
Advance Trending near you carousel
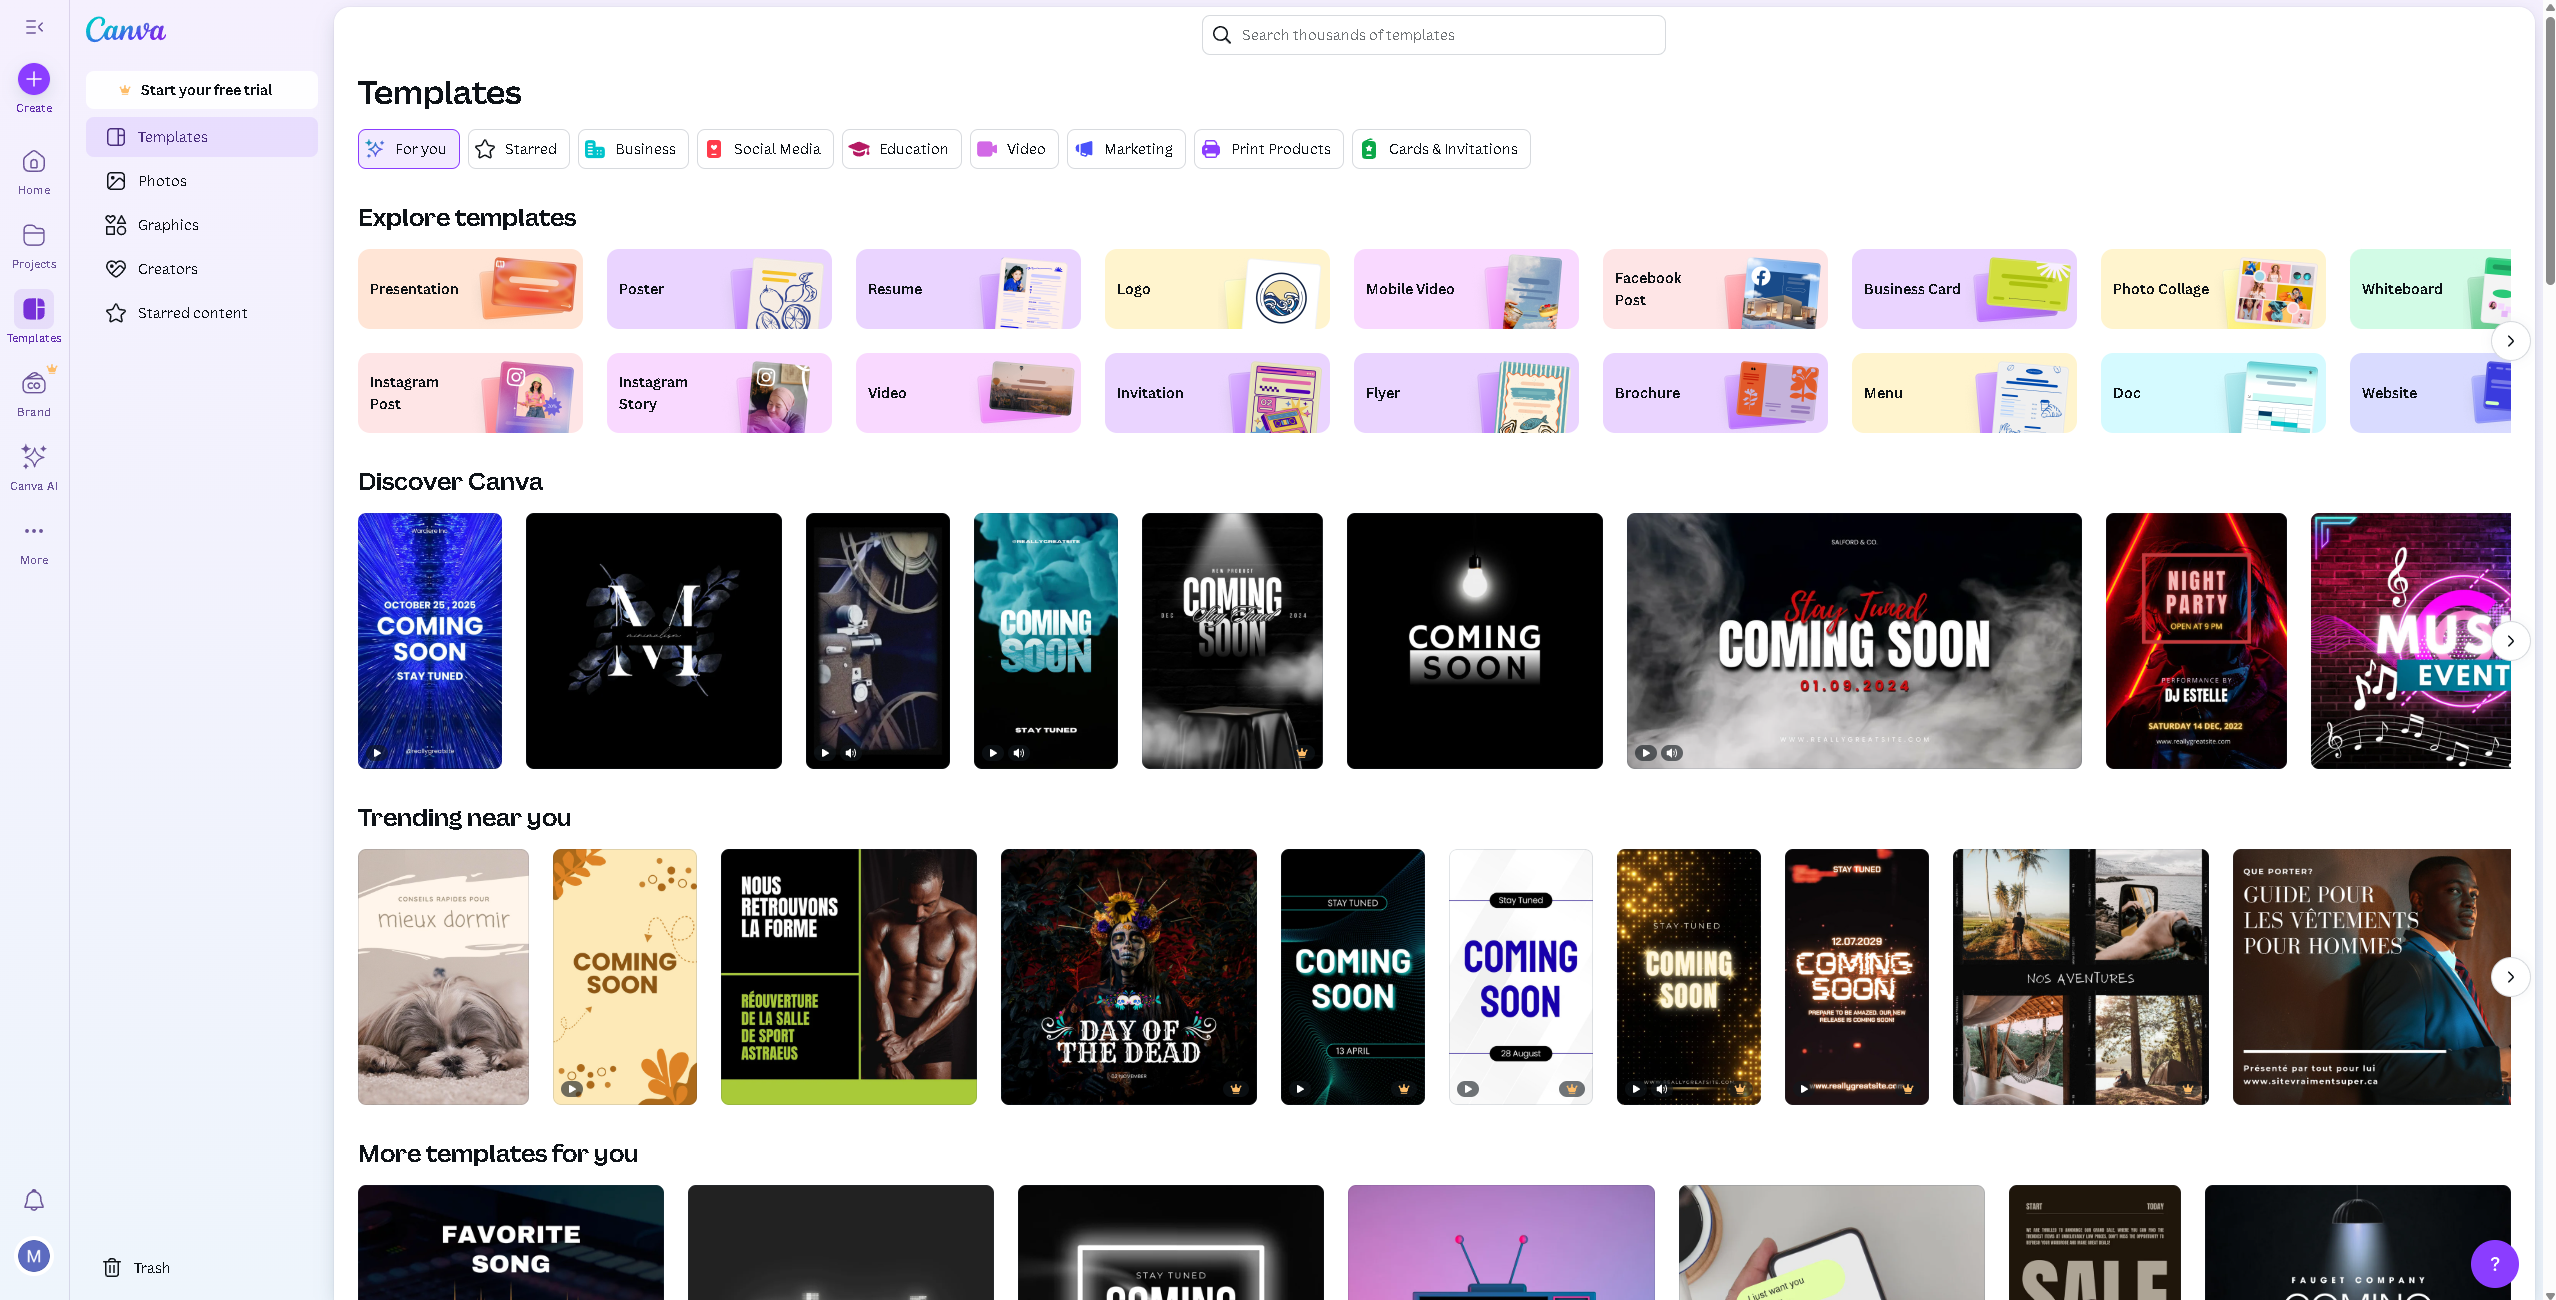pyautogui.click(x=2510, y=977)
